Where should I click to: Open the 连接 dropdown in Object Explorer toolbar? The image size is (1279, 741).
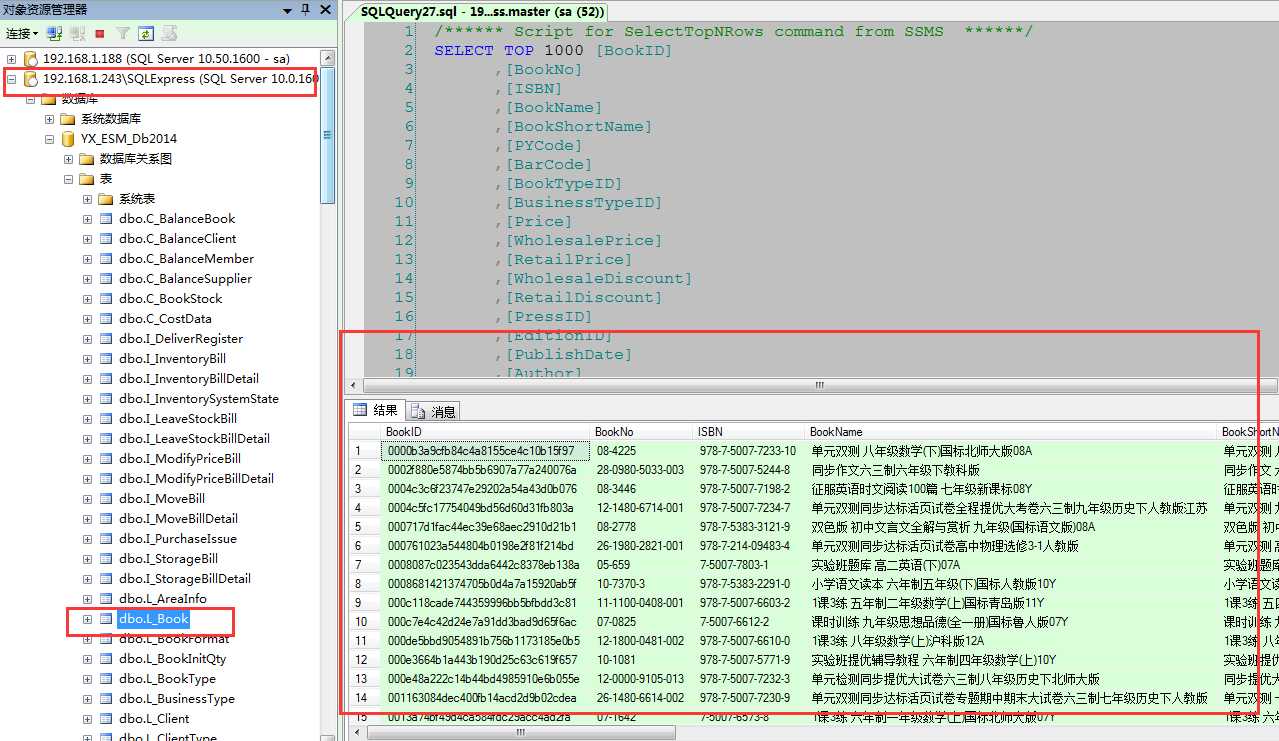tap(21, 34)
